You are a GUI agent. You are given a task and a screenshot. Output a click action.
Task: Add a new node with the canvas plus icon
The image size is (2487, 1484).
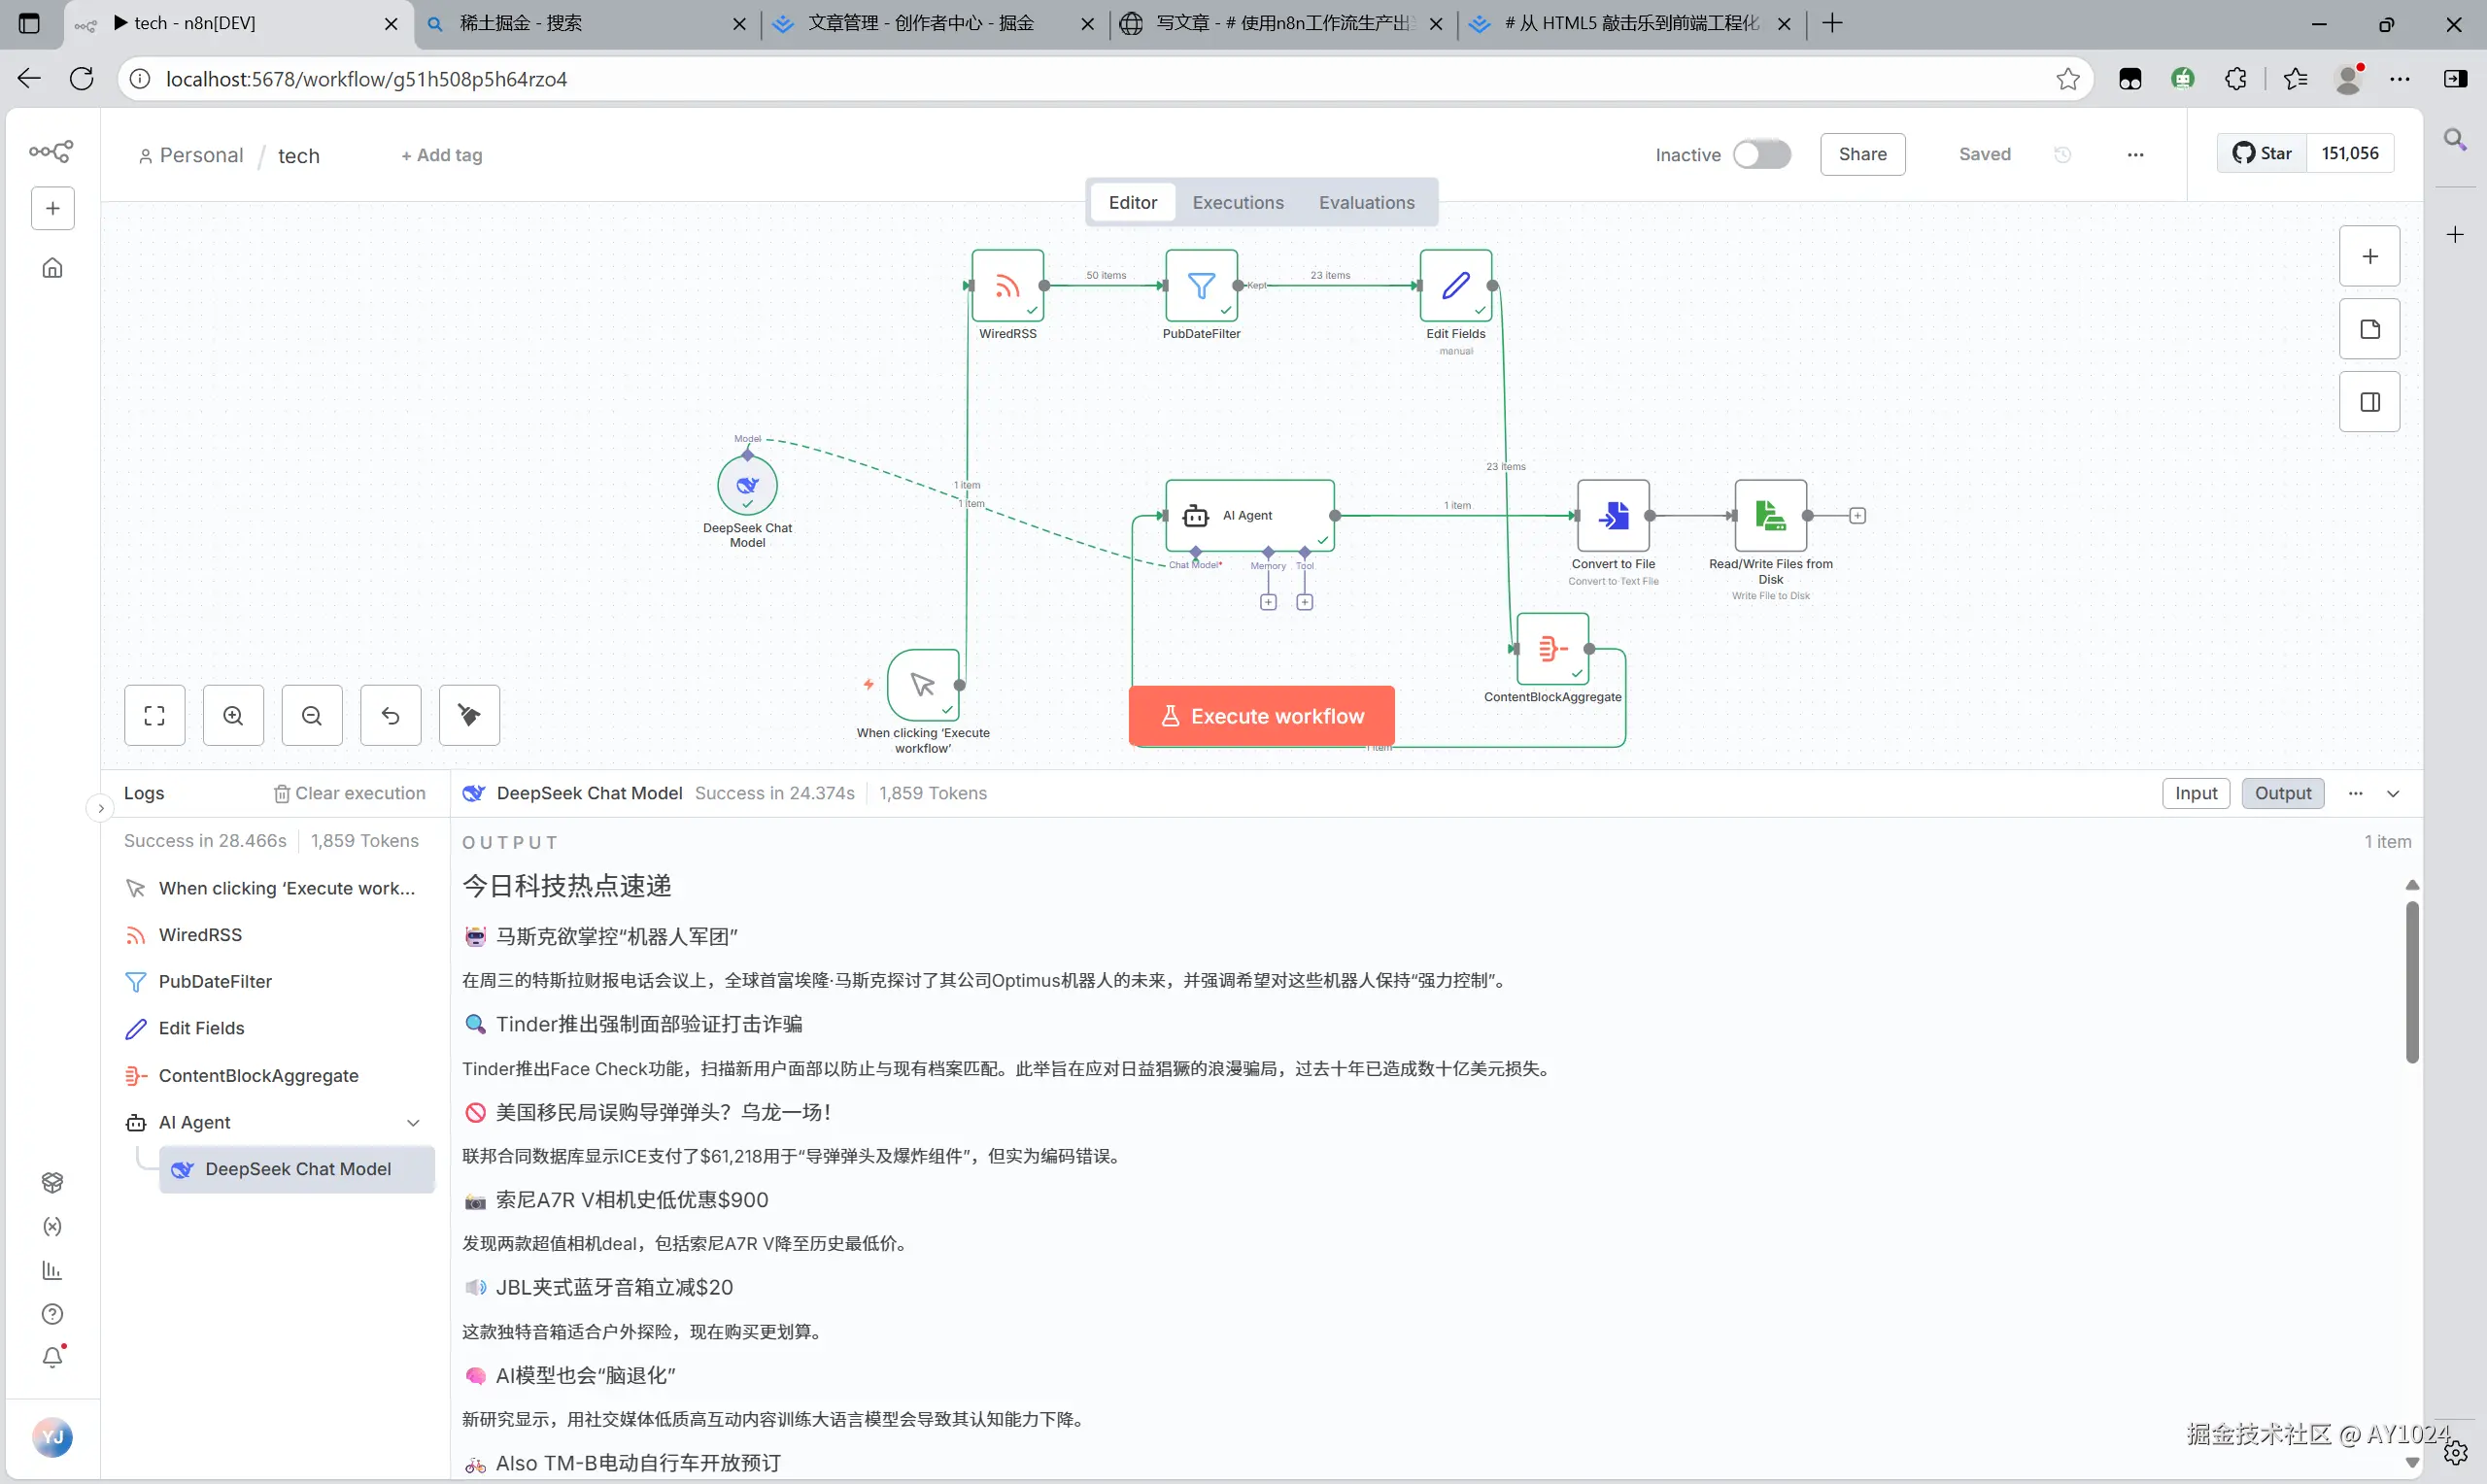2369,255
